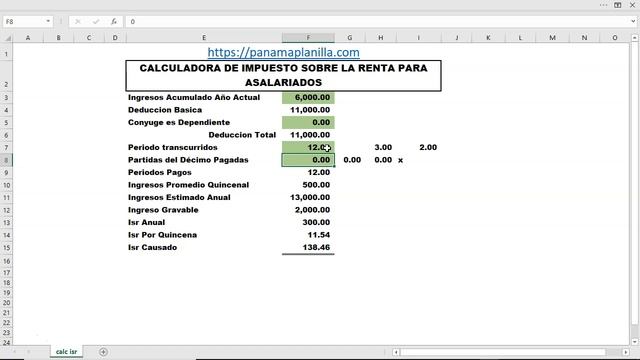Select Isr Causado value 138.46
The width and height of the screenshot is (640, 360).
coord(308,247)
